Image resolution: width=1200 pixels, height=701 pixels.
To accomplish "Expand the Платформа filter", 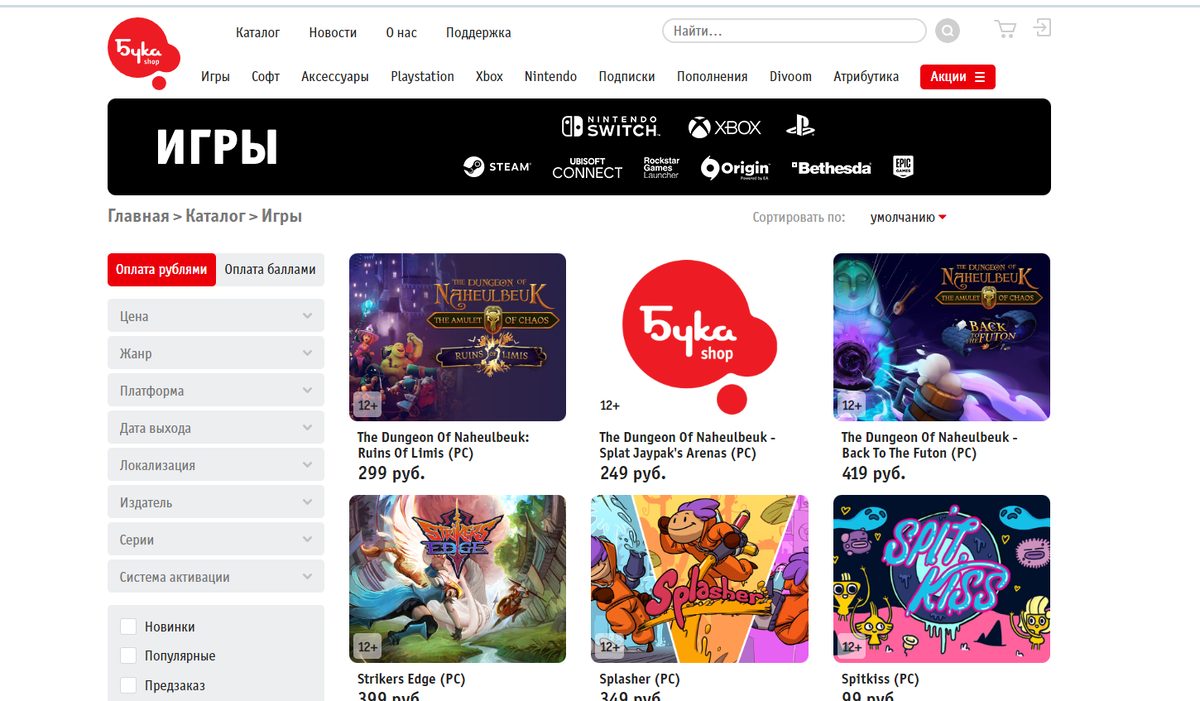I will [x=216, y=390].
